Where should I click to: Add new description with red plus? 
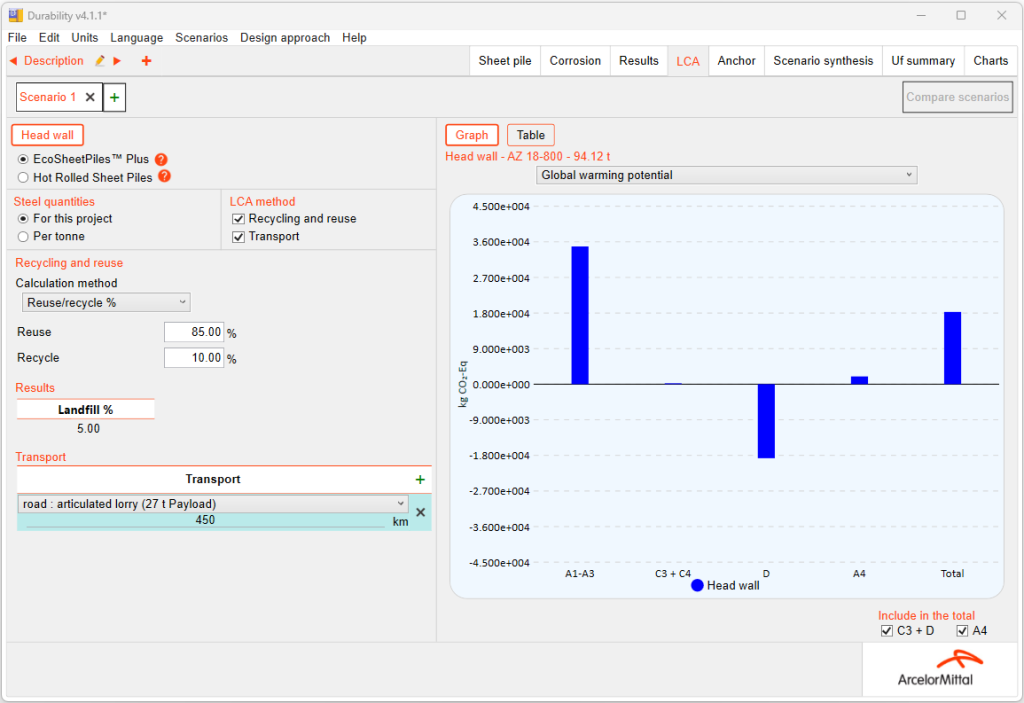pyautogui.click(x=146, y=61)
